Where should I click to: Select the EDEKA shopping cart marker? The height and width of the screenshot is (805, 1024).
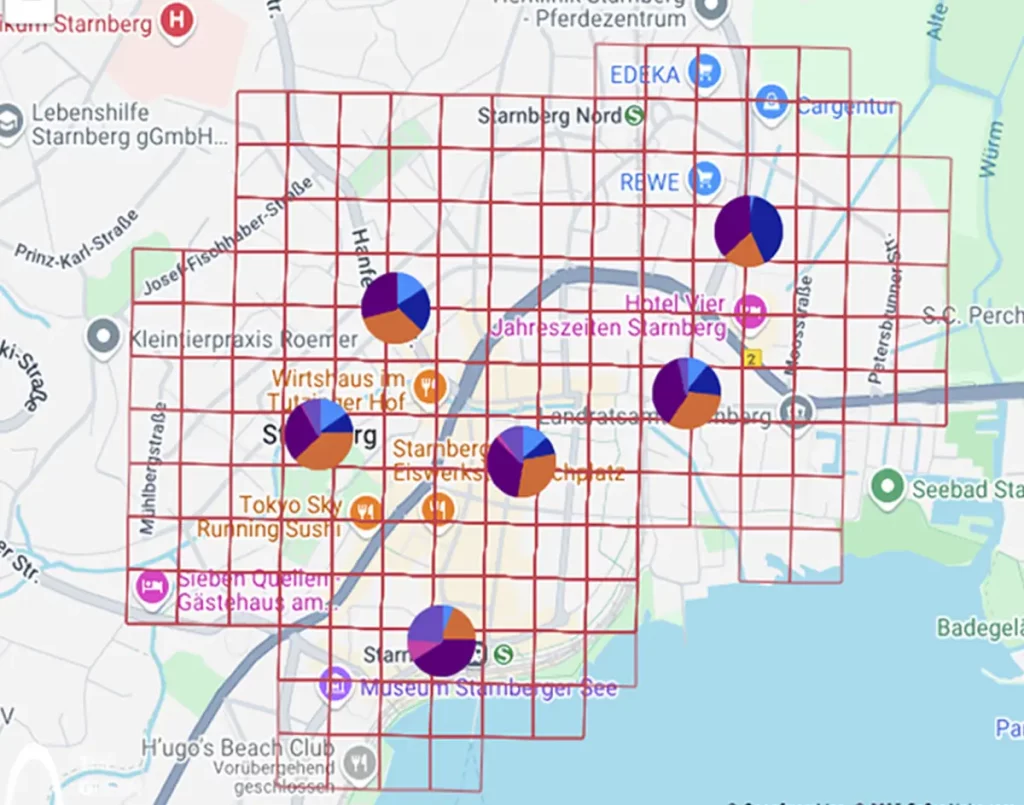pyautogui.click(x=704, y=72)
